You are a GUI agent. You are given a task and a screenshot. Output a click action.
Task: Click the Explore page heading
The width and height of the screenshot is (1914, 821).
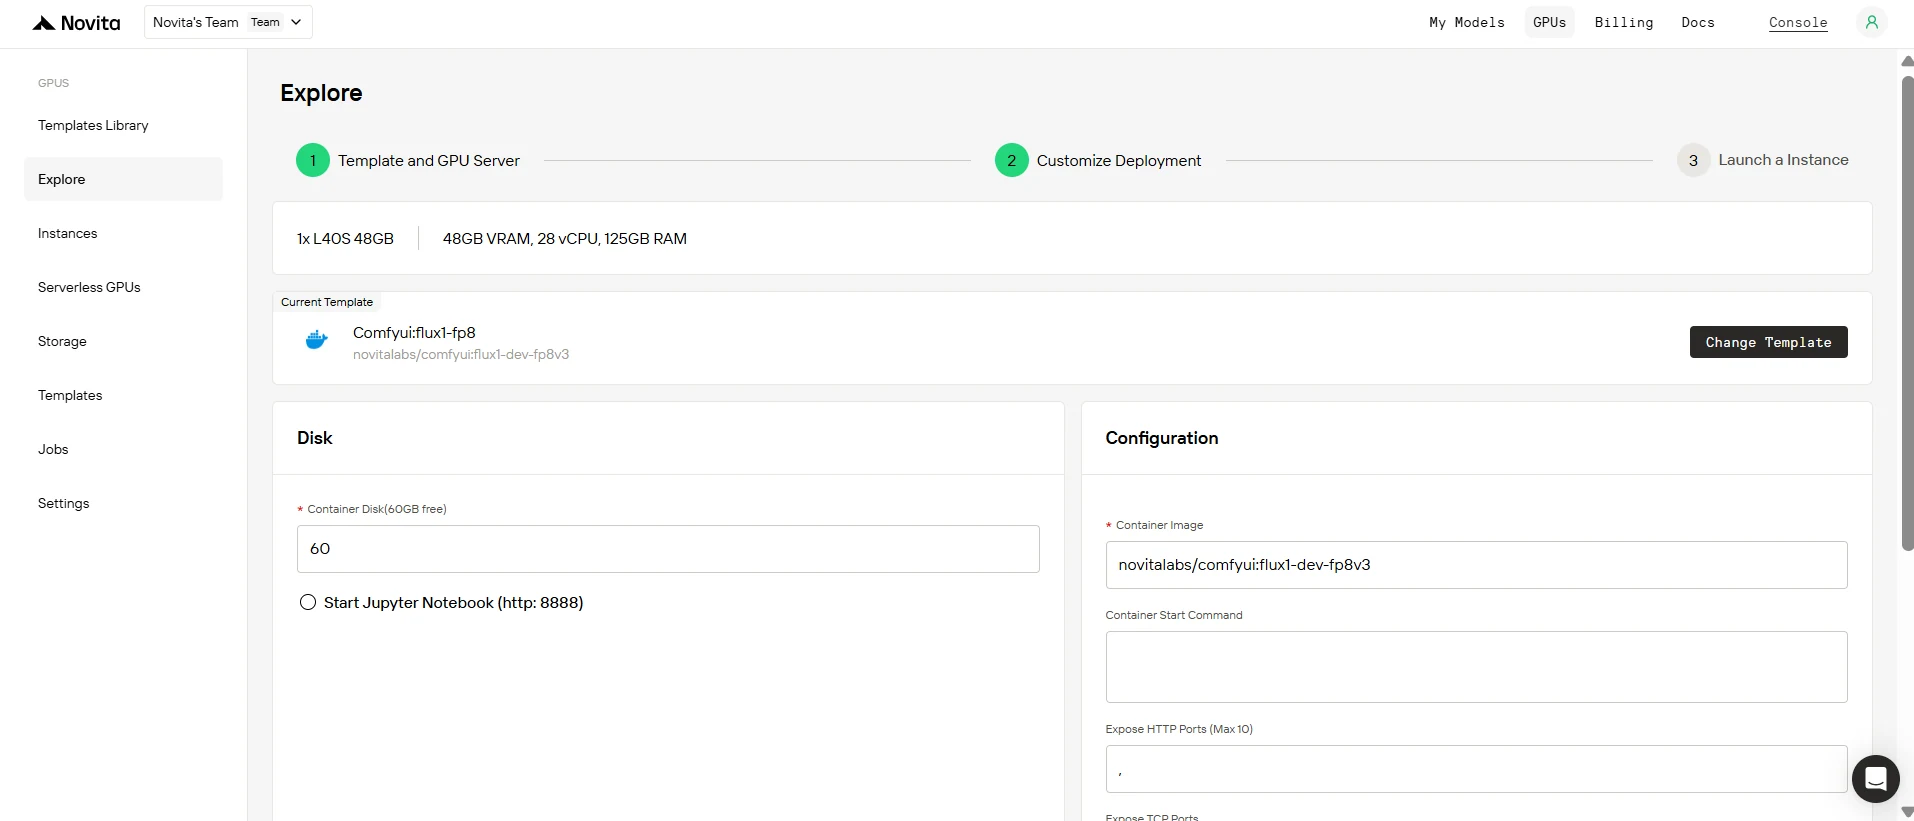[x=321, y=93]
